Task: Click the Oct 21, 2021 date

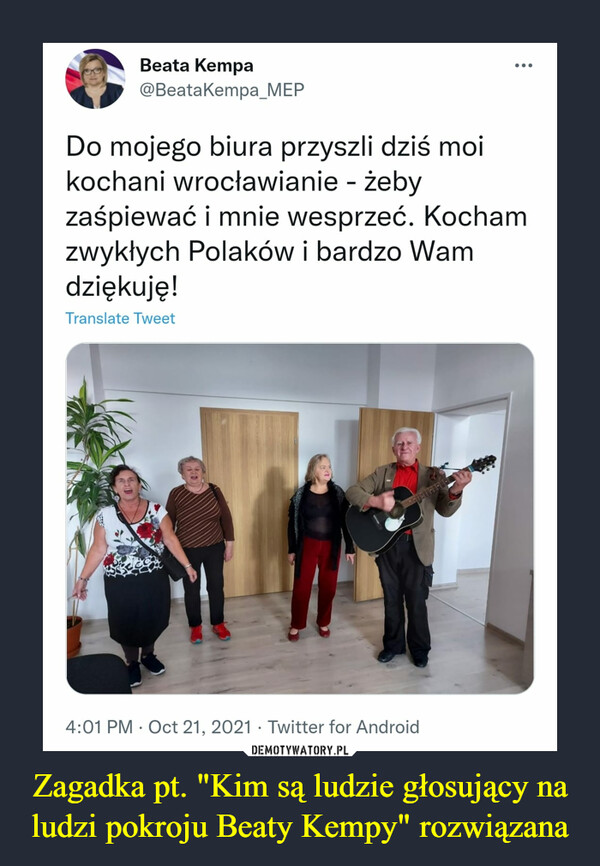Action: (x=199, y=726)
